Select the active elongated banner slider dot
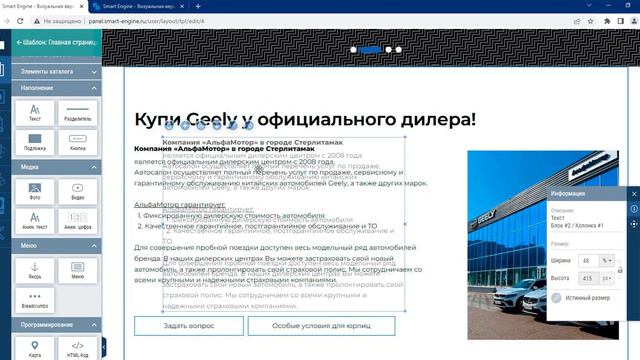The image size is (640, 360). click(x=371, y=49)
